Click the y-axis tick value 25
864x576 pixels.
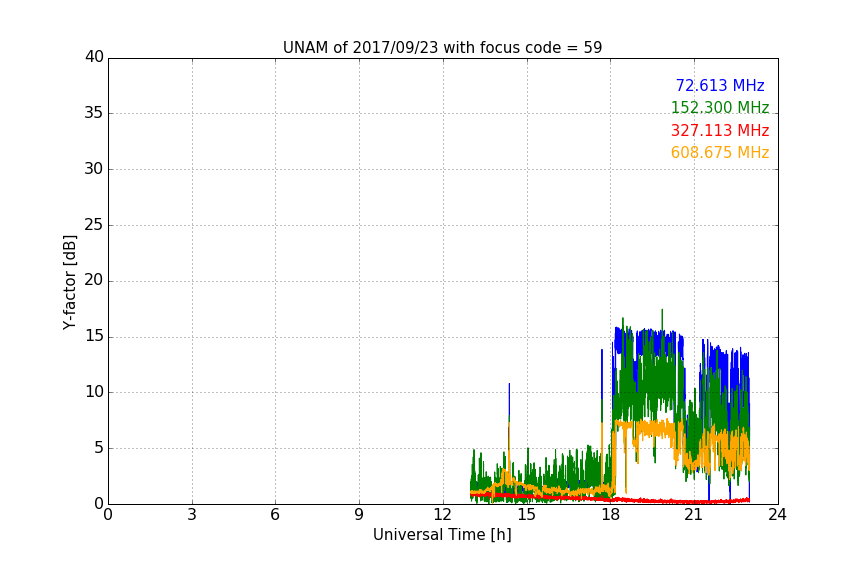[x=94, y=224]
